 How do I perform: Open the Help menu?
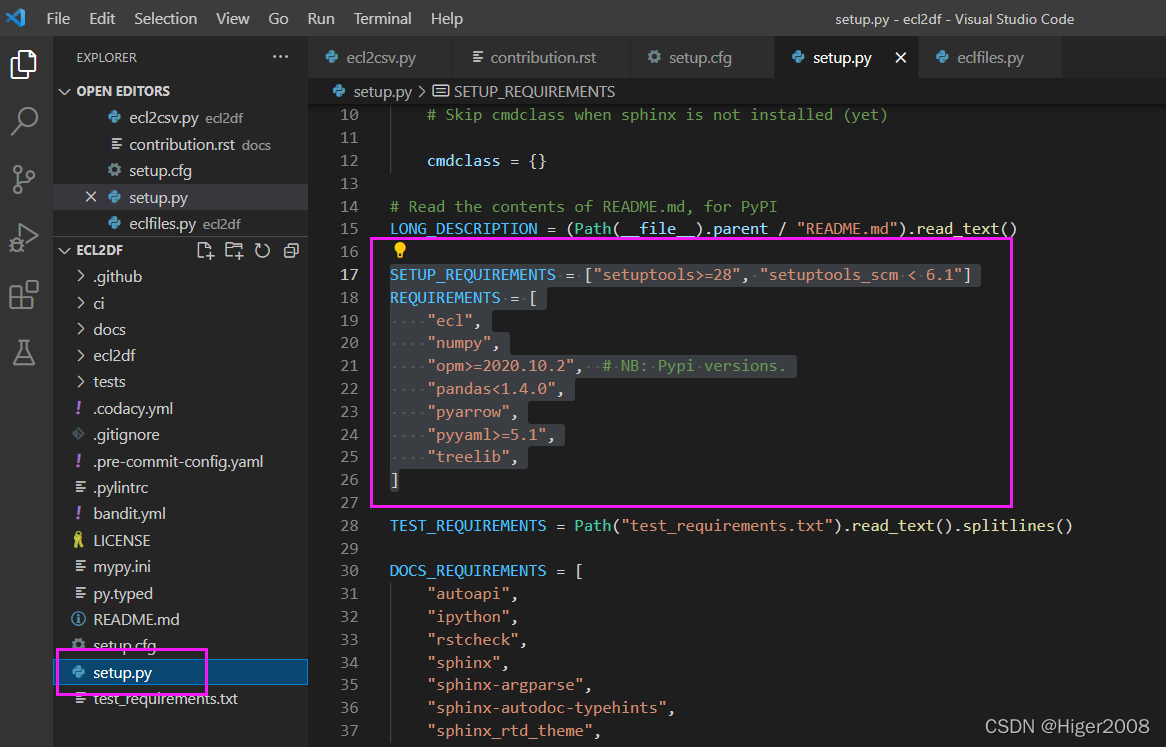pyautogui.click(x=446, y=19)
